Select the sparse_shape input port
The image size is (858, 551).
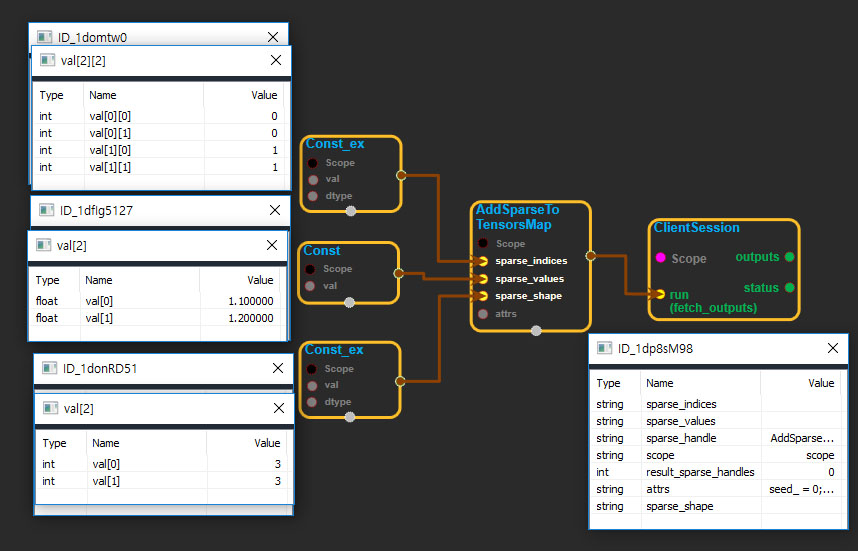coord(485,296)
